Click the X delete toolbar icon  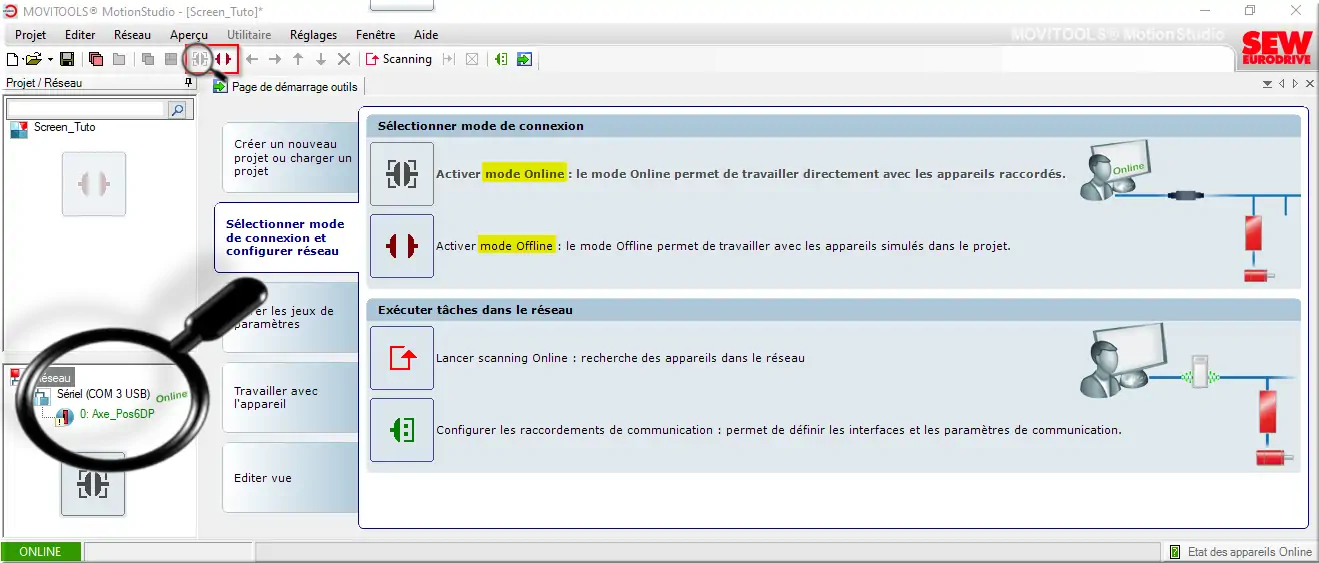pyautogui.click(x=344, y=59)
